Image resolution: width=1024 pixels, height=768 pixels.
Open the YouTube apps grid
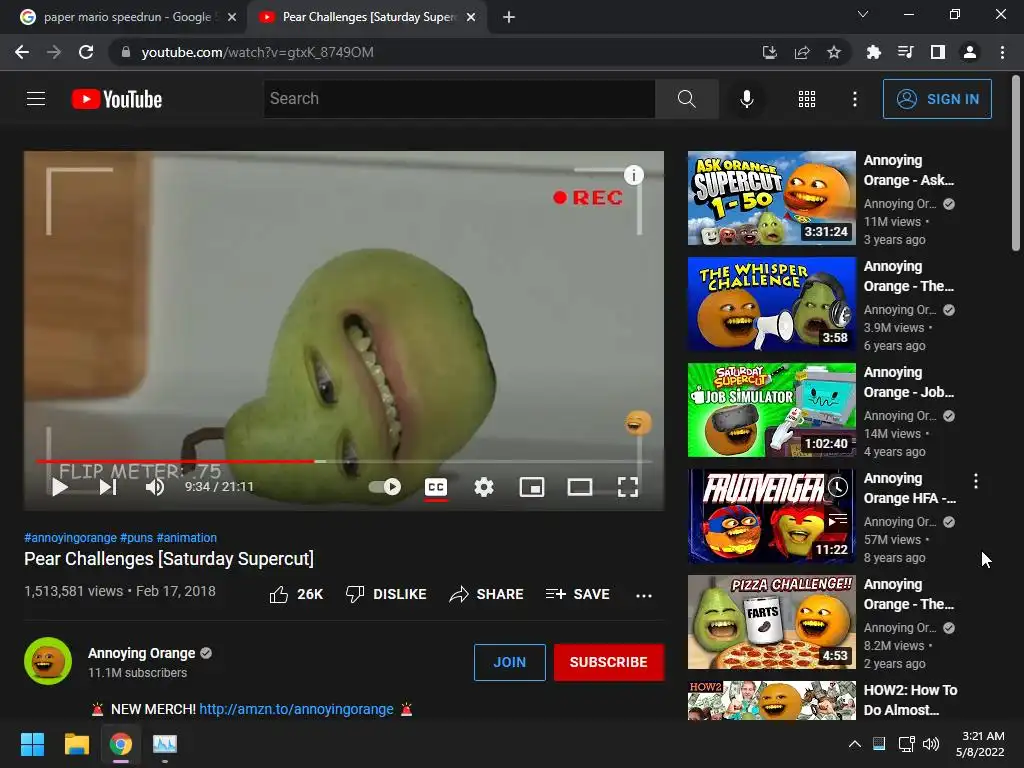(807, 99)
